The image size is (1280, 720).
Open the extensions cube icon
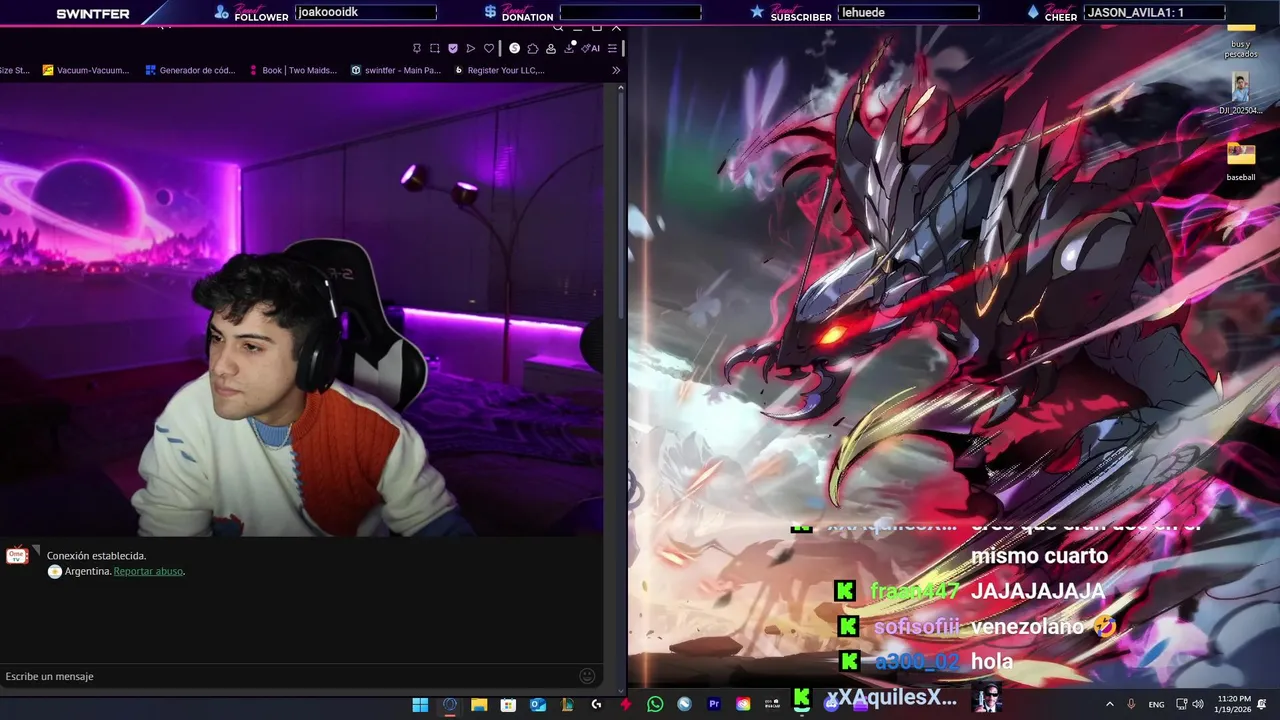pyautogui.click(x=533, y=48)
